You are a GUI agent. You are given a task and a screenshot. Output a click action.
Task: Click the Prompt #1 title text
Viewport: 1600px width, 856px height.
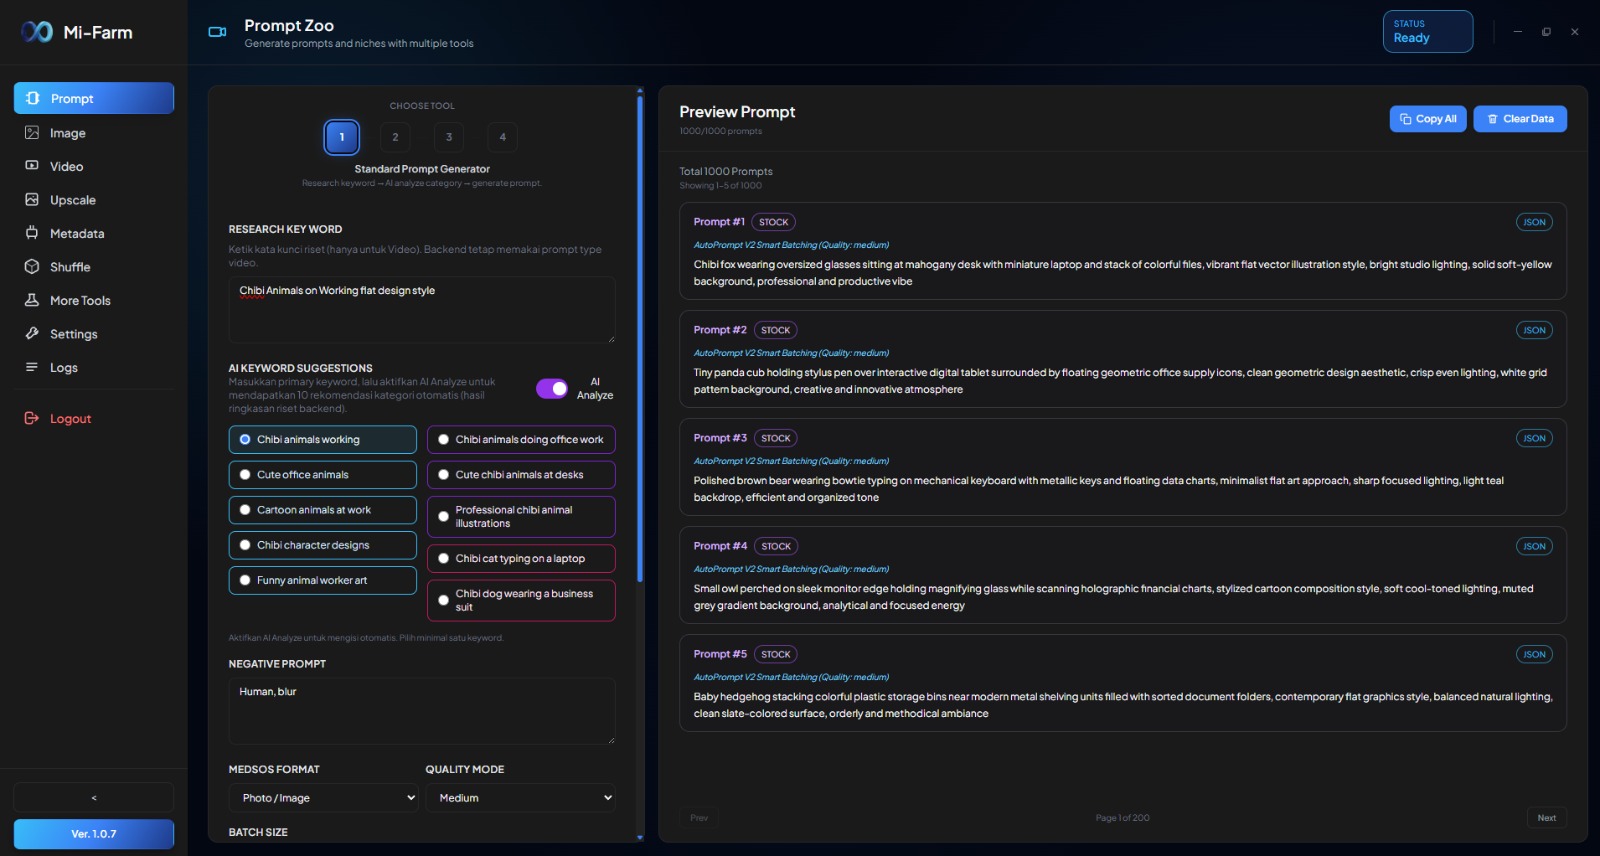coord(719,222)
